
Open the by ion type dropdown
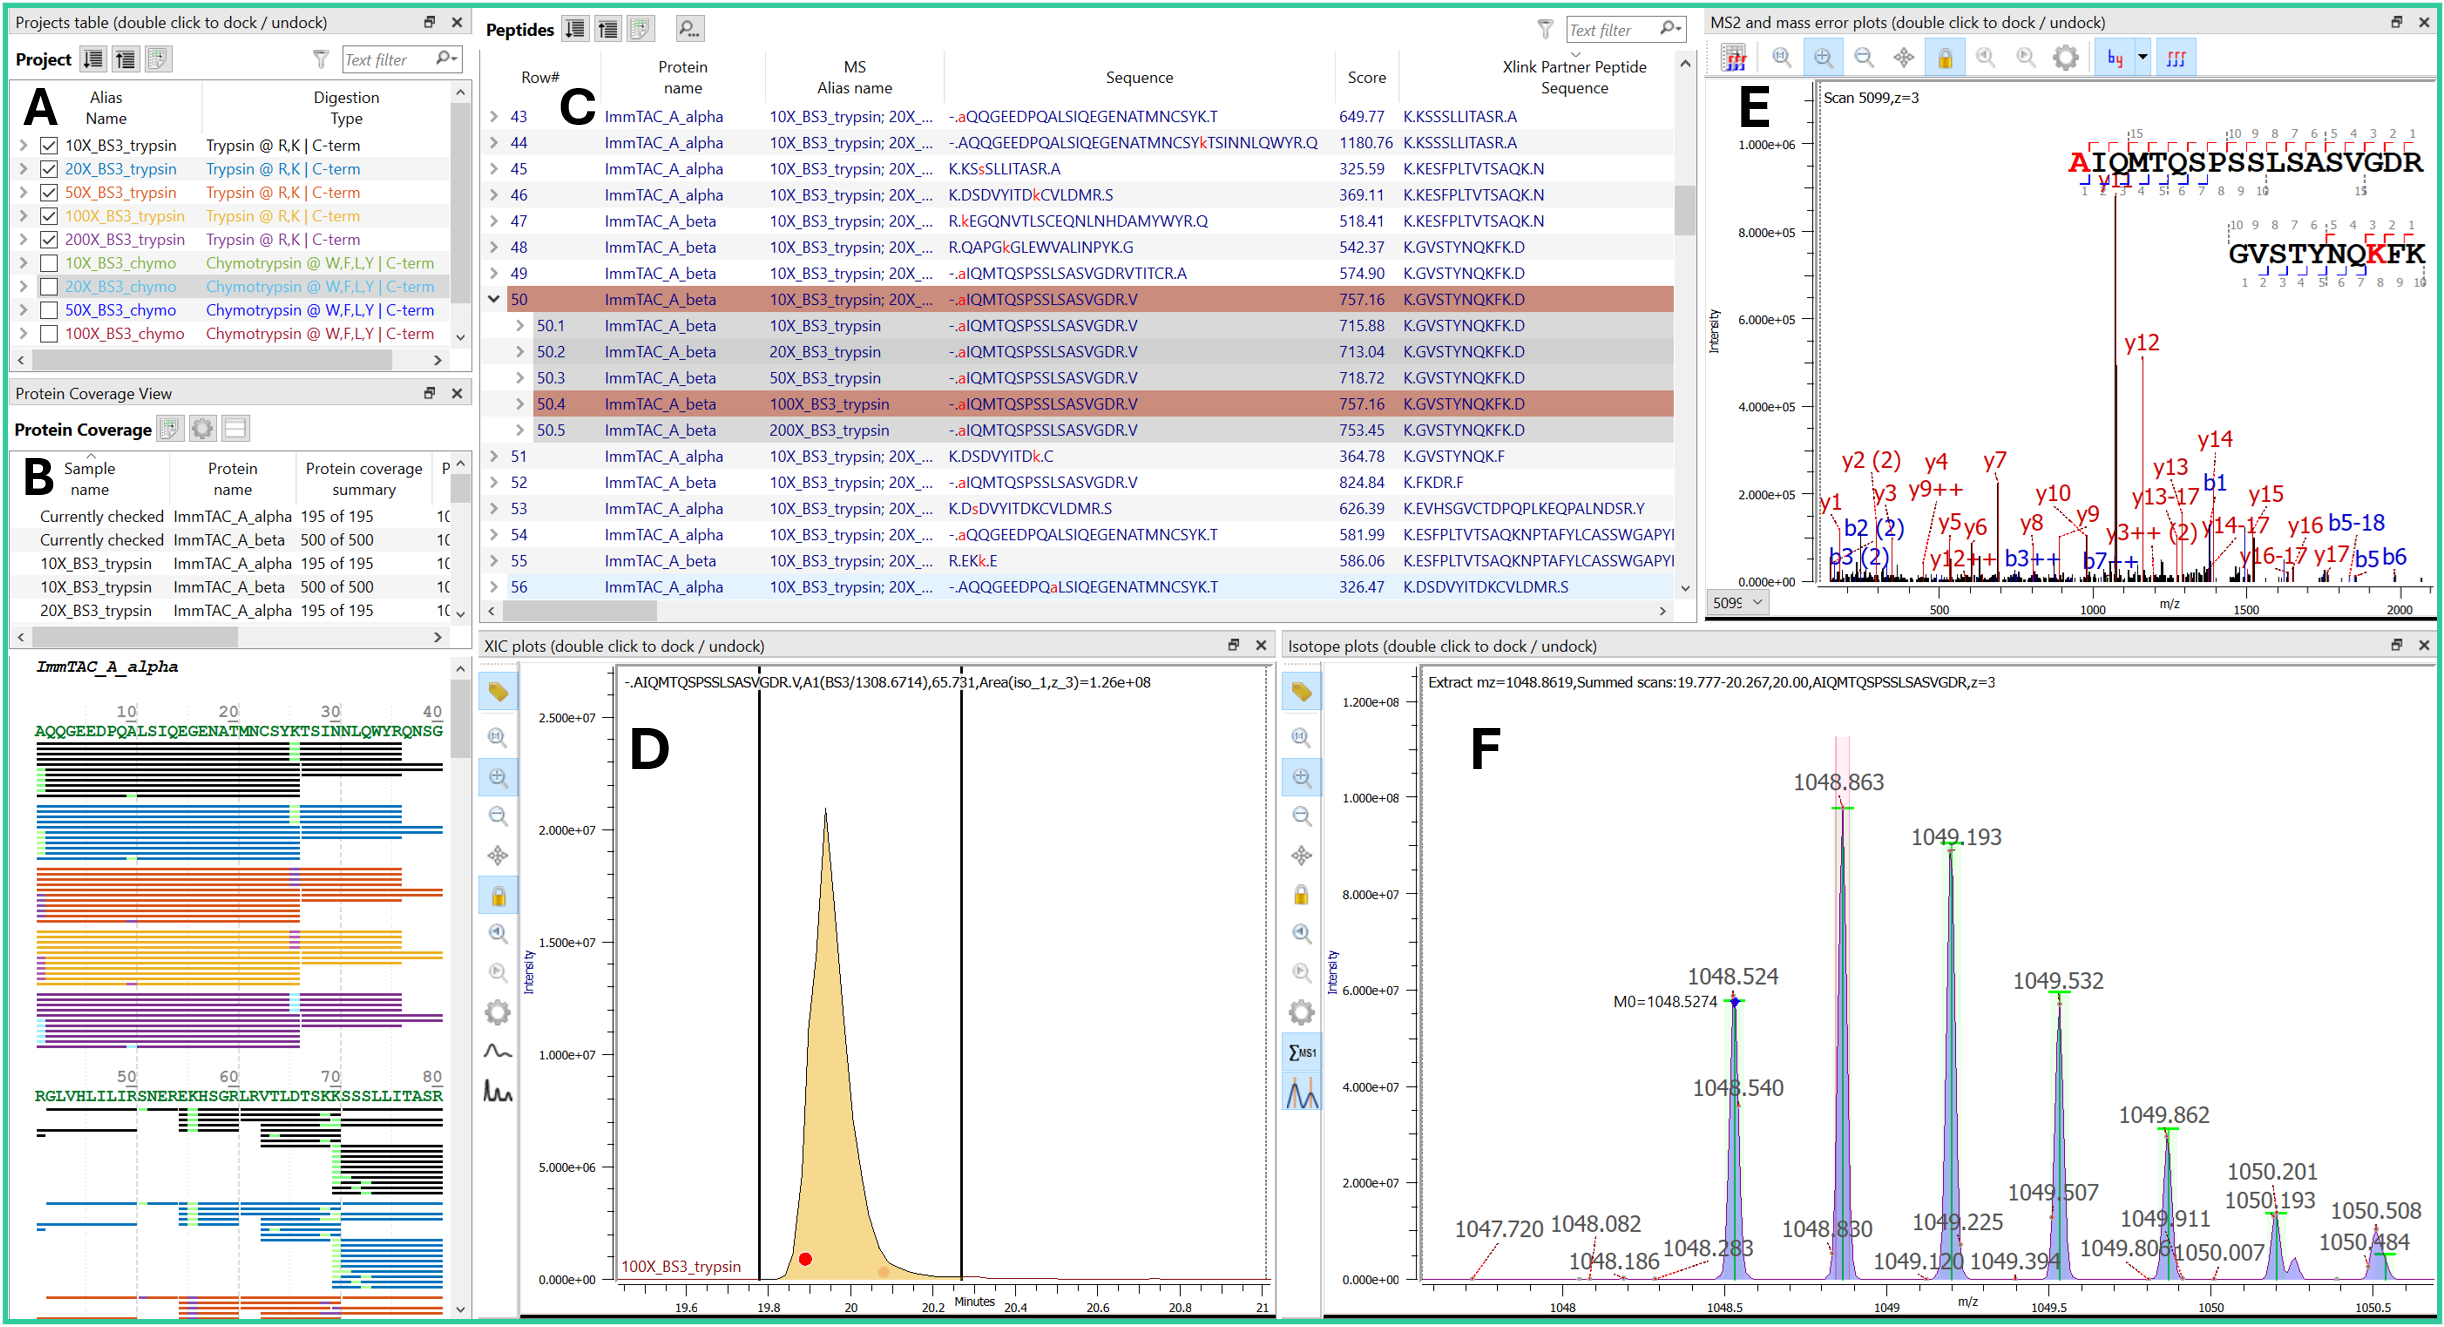[x=2141, y=57]
